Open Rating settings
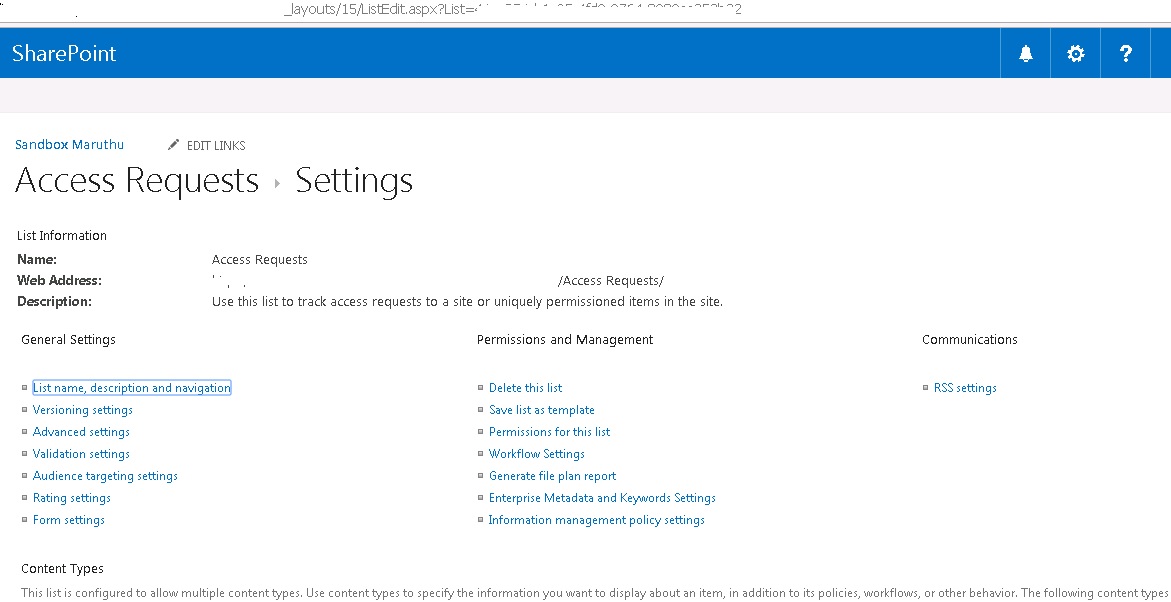 point(72,497)
